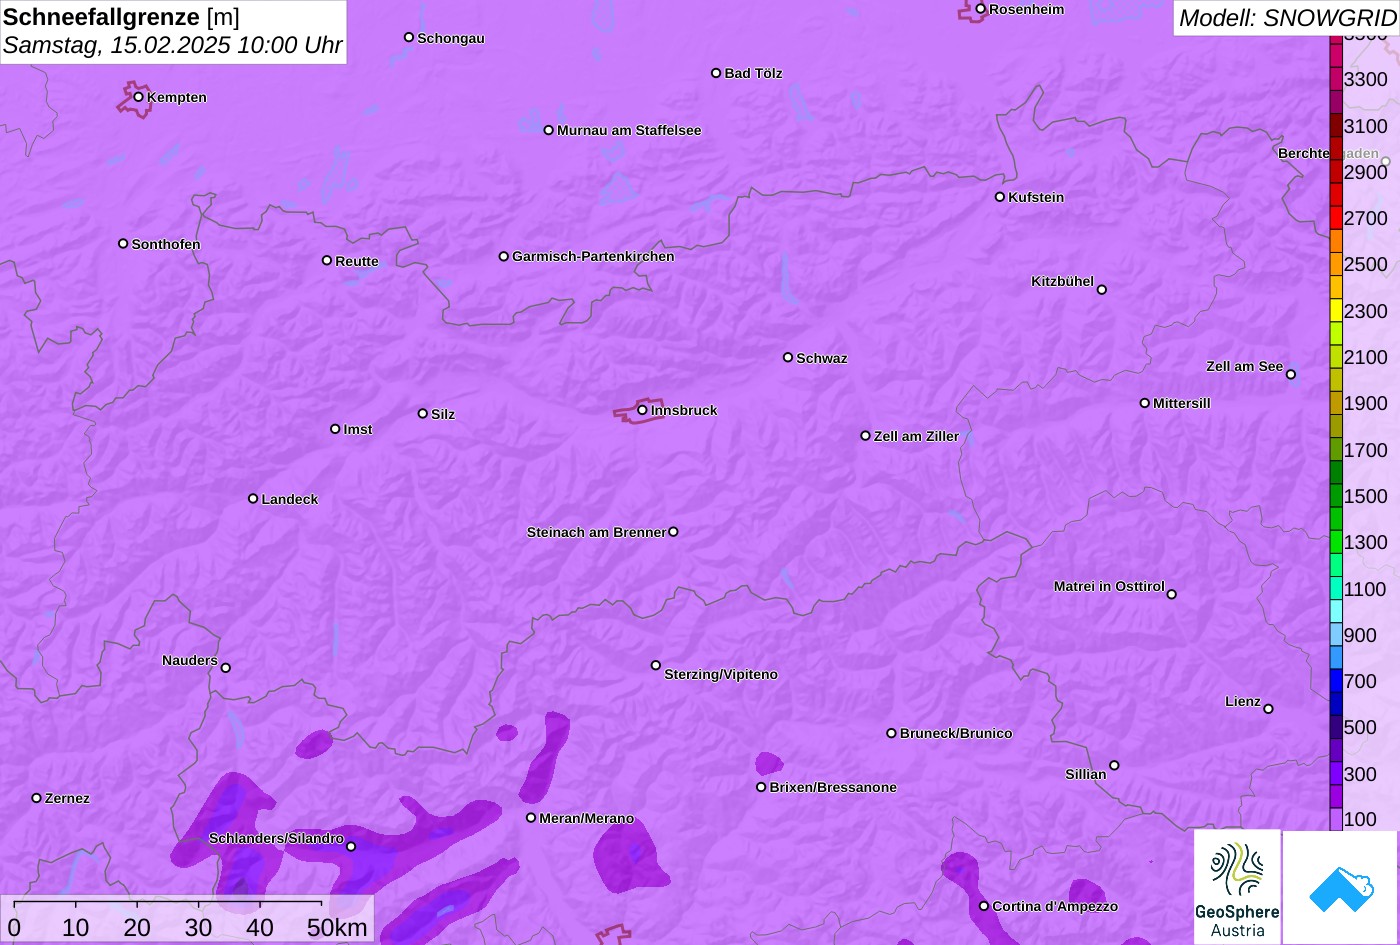Select the Steinach am Brenner marker
Viewport: 1400px width, 945px height.
(x=673, y=532)
